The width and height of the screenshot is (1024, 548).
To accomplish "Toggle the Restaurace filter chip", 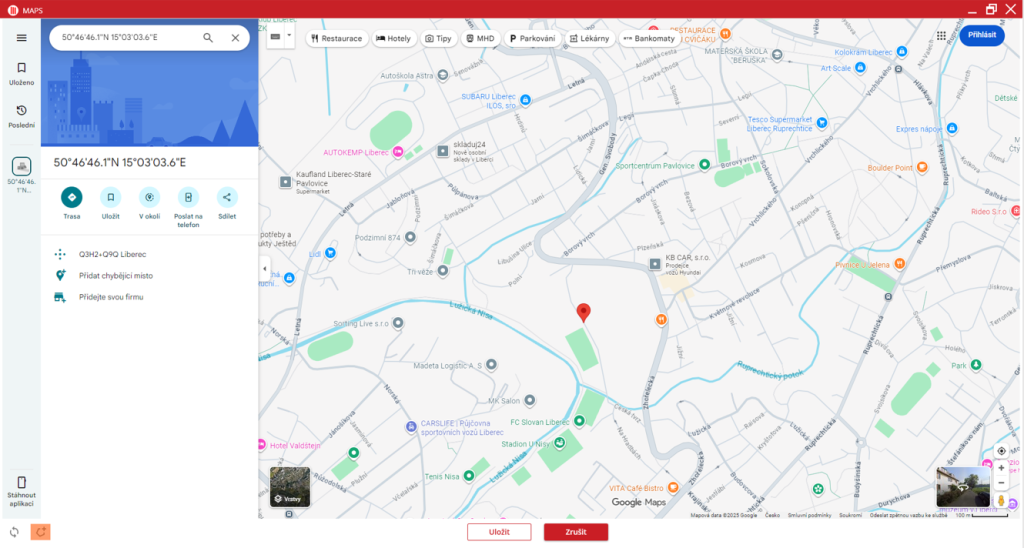I will pyautogui.click(x=336, y=38).
